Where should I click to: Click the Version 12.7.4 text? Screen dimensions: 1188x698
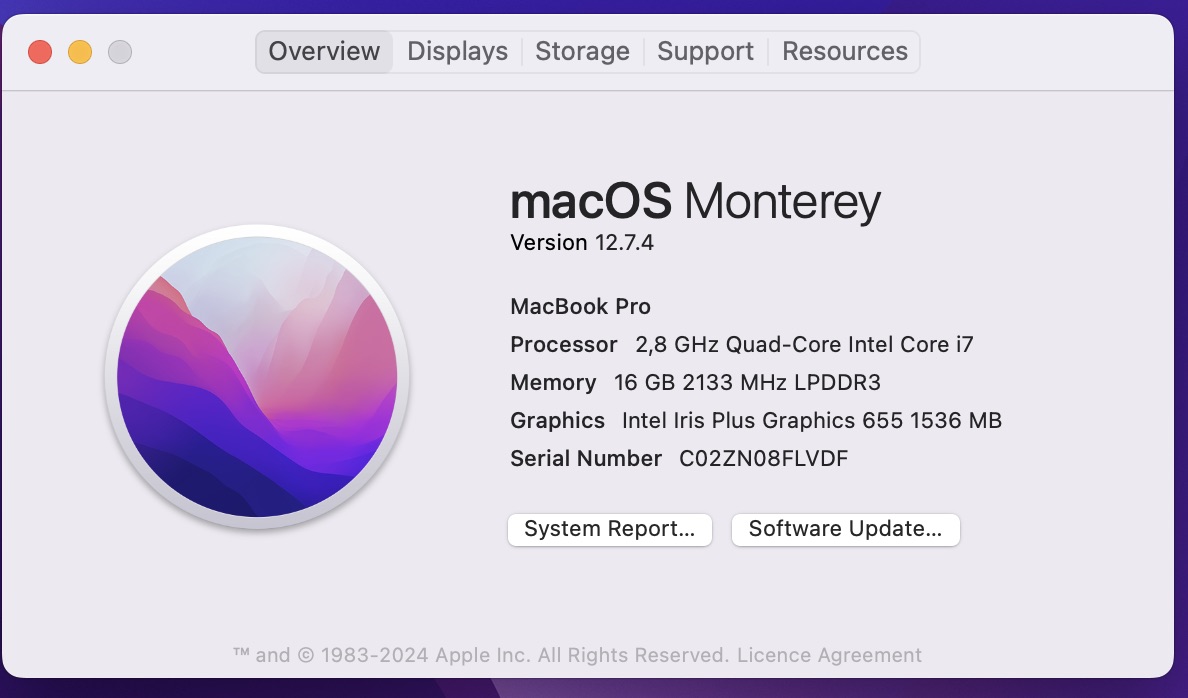tap(582, 242)
